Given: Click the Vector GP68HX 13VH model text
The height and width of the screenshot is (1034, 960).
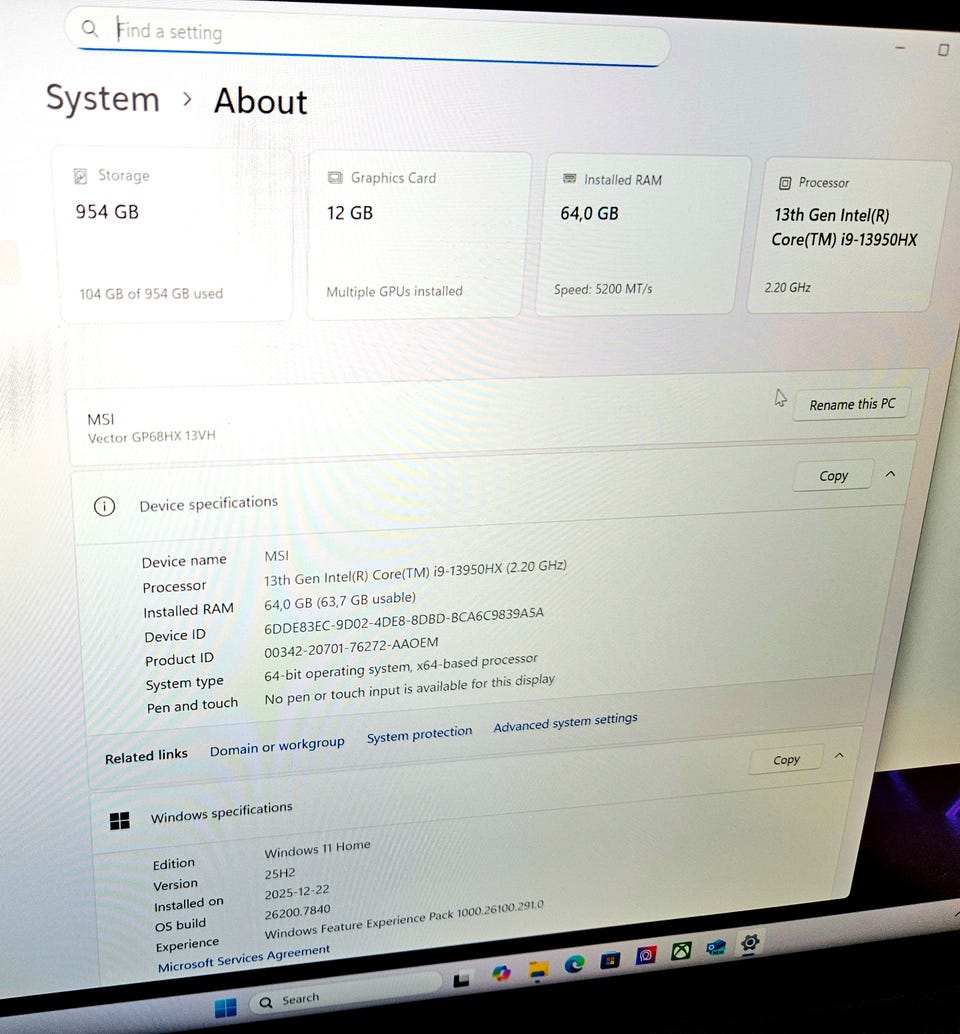Looking at the screenshot, I should pyautogui.click(x=152, y=437).
